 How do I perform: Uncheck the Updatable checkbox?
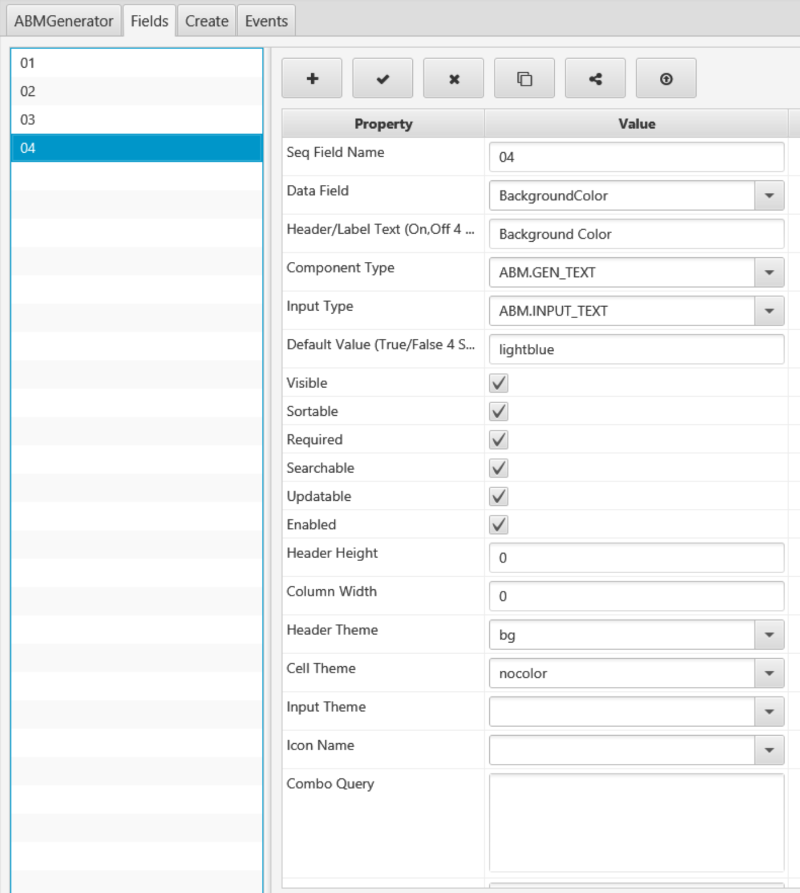[x=499, y=497]
